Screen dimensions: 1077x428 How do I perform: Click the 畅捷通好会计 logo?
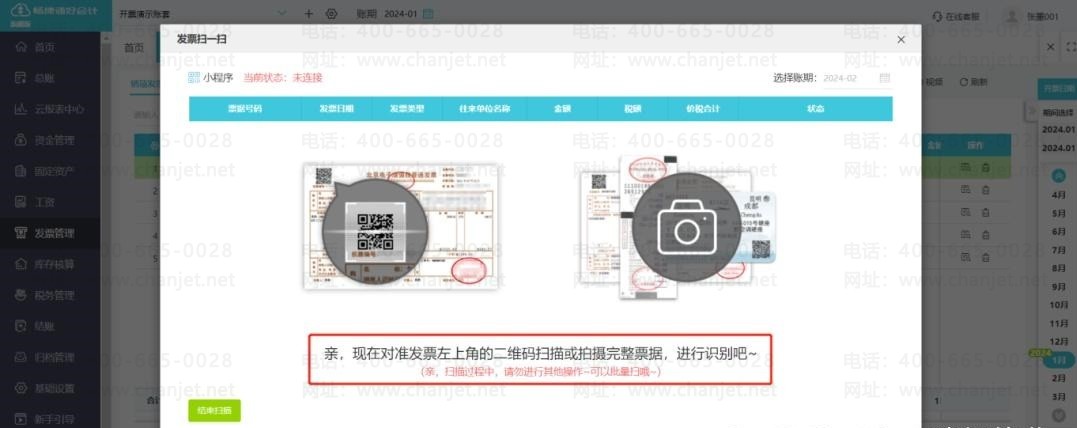pos(55,11)
